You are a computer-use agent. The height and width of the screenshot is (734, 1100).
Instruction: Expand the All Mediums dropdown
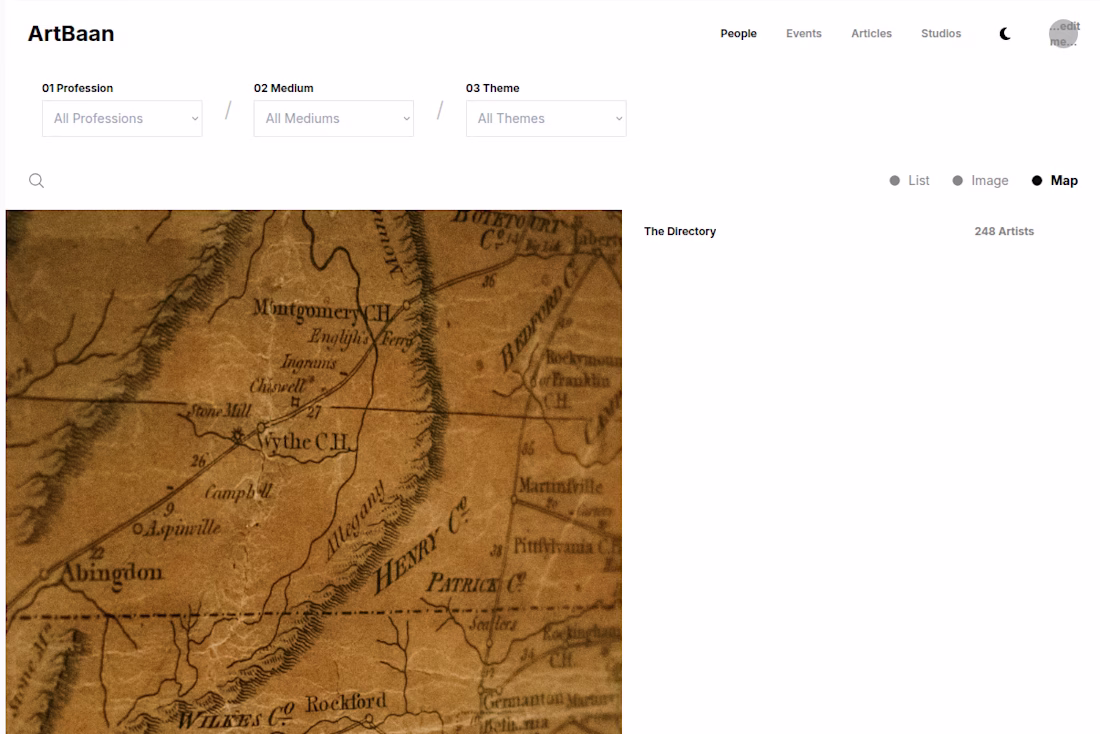[x=334, y=119]
